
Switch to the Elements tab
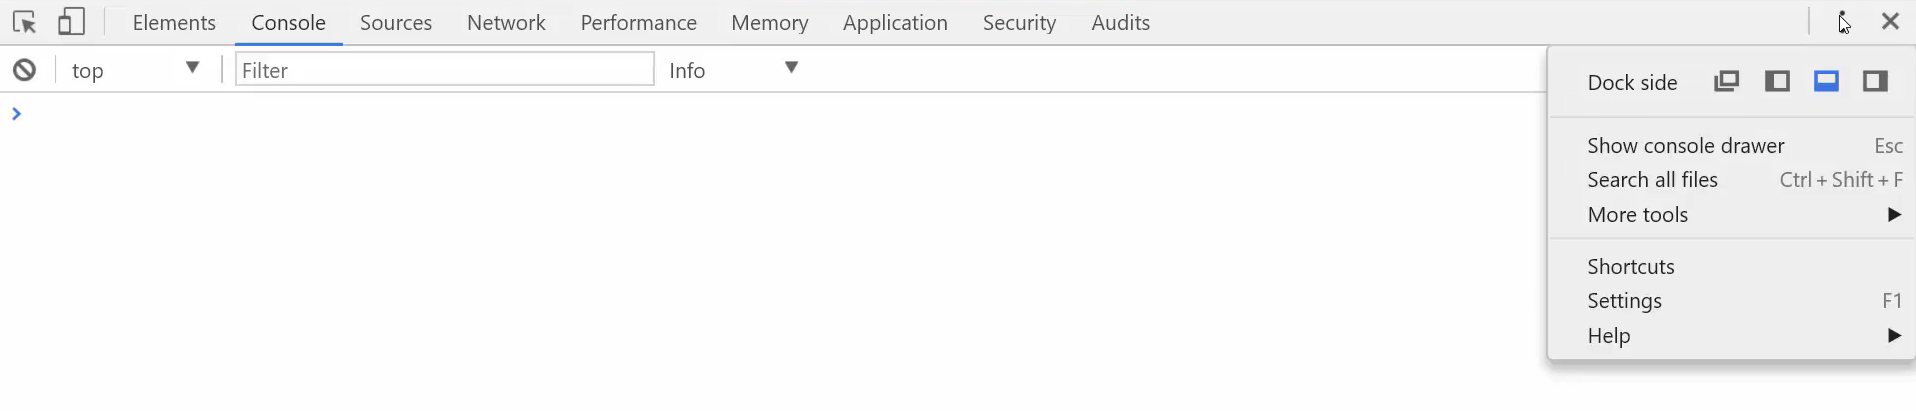pos(174,22)
